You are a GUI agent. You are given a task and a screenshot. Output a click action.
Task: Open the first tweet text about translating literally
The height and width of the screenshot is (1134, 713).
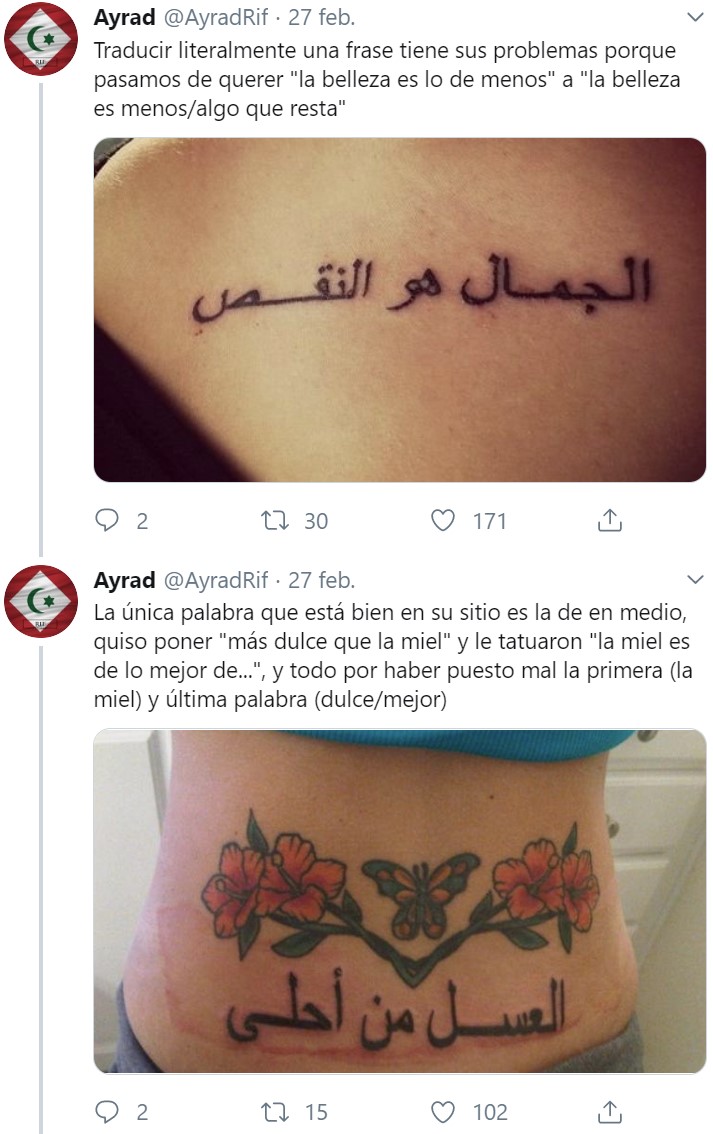pos(387,80)
